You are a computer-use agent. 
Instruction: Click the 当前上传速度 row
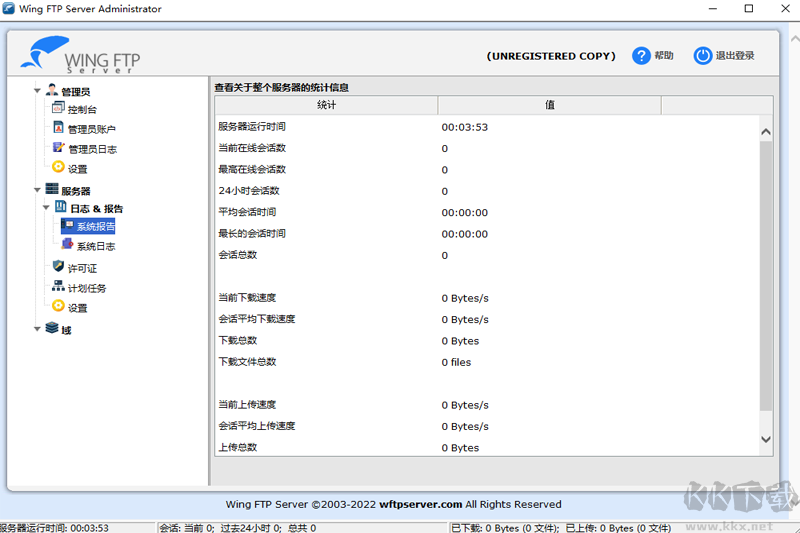(487, 405)
